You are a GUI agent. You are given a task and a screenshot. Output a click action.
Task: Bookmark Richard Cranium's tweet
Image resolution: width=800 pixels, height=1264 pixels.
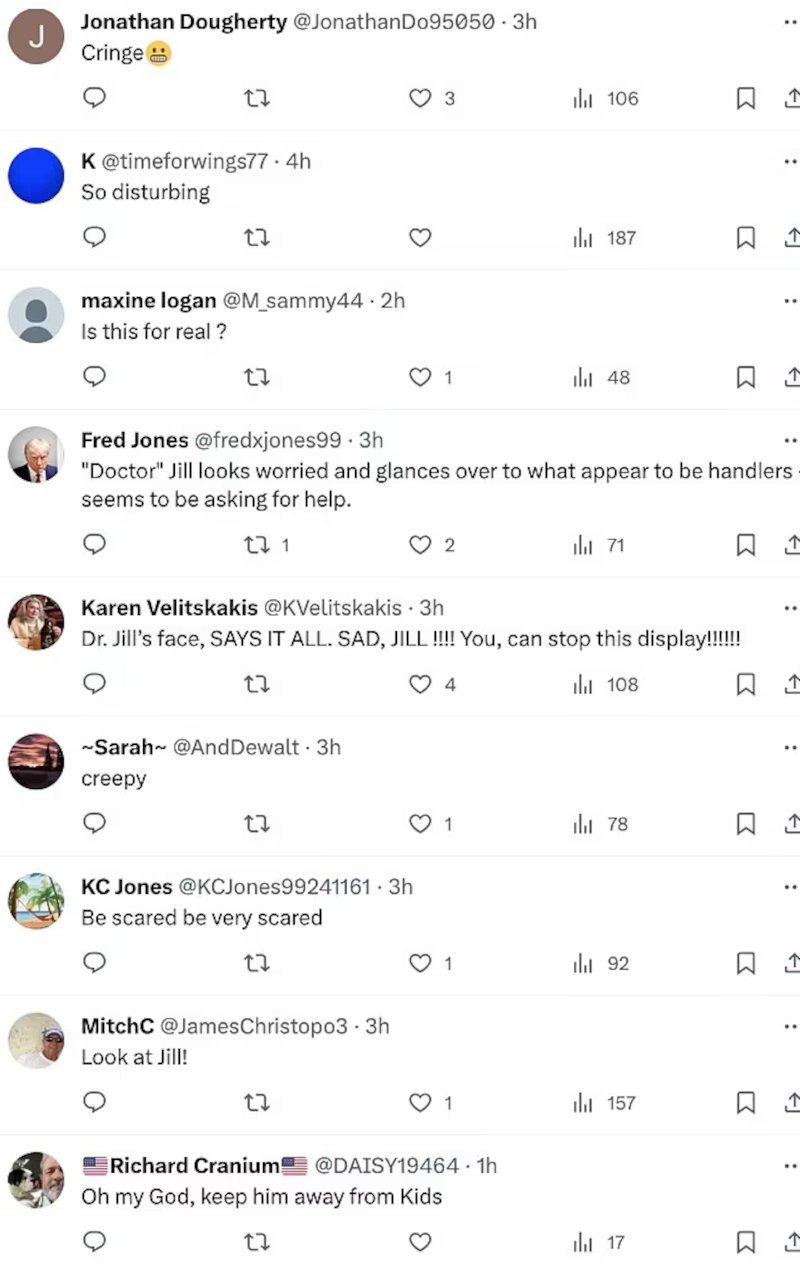[x=745, y=1242]
